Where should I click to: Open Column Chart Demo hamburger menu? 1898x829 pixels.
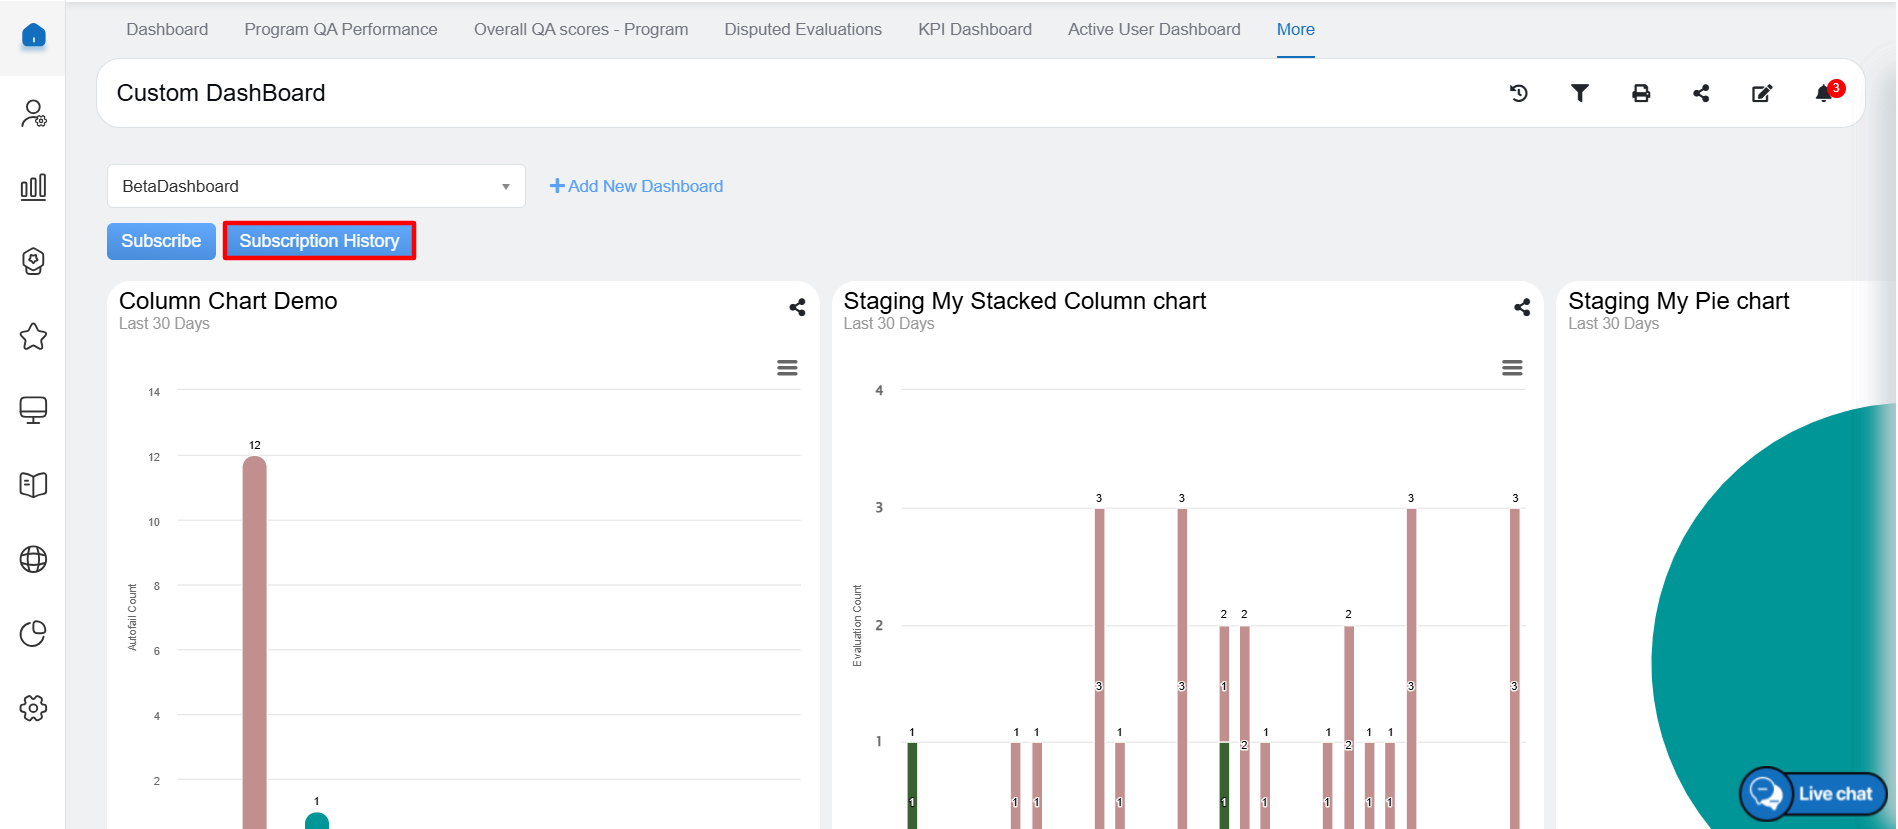(x=787, y=368)
